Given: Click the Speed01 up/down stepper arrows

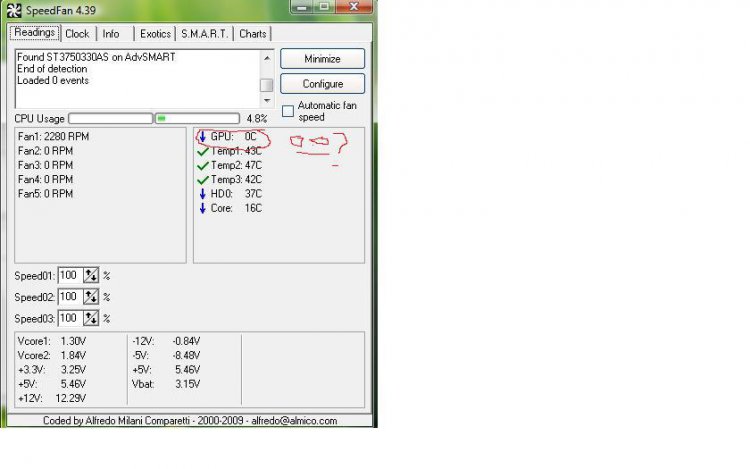Looking at the screenshot, I should (91, 275).
